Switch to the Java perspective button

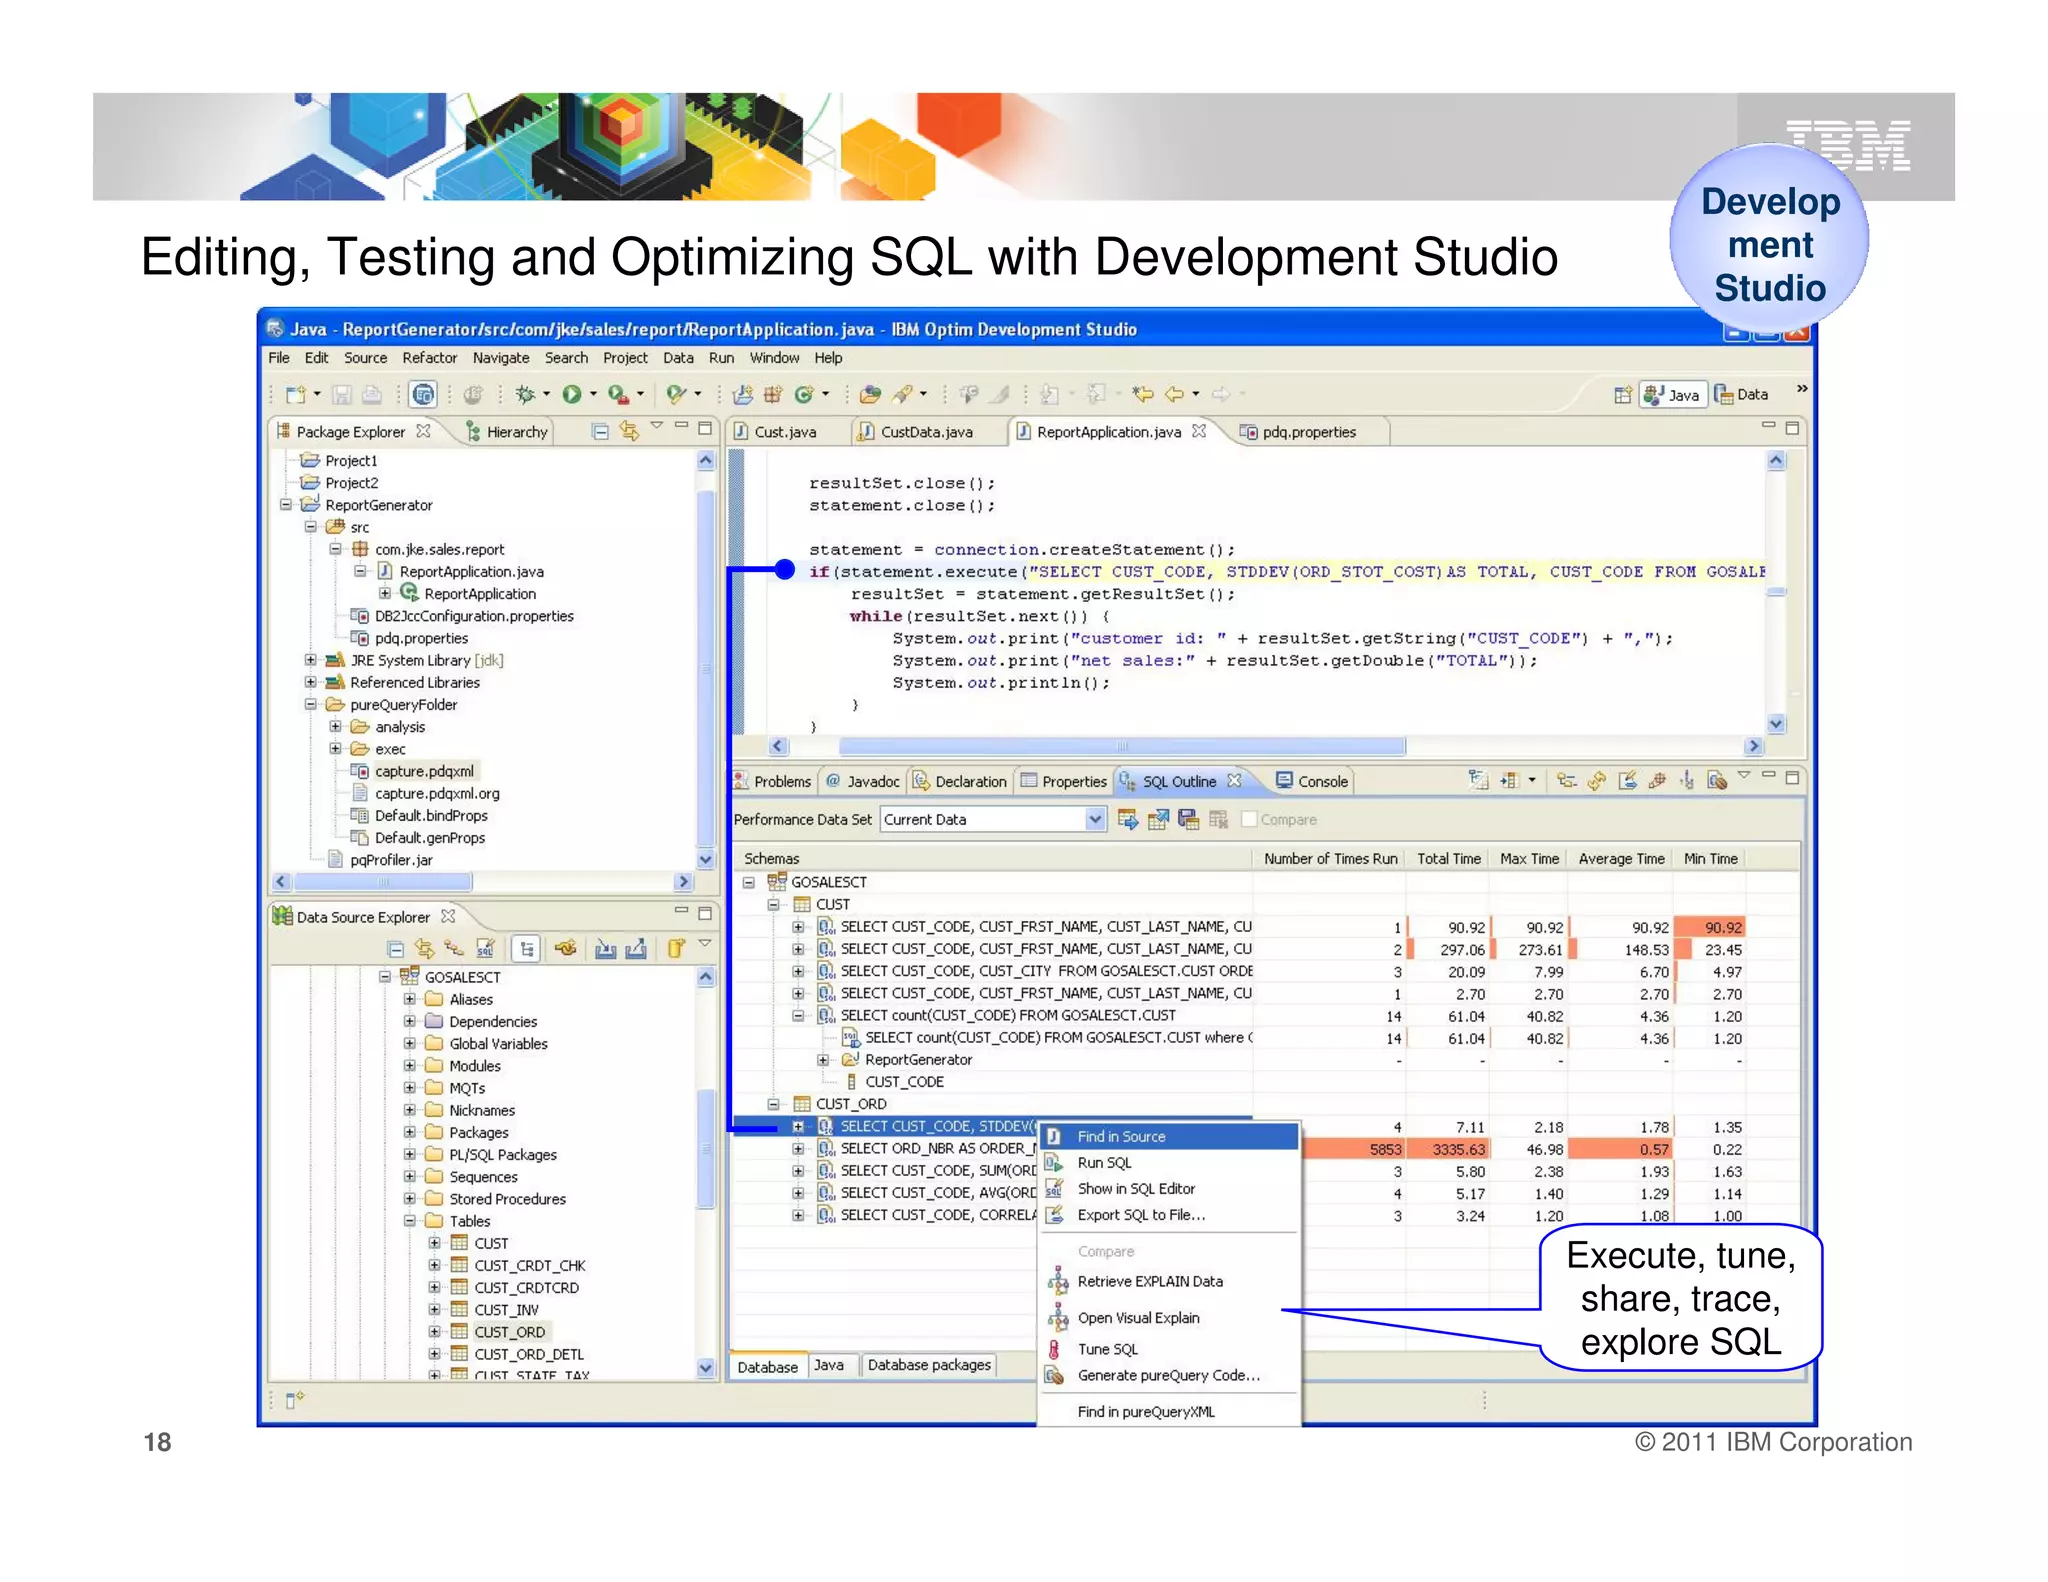click(x=1672, y=395)
